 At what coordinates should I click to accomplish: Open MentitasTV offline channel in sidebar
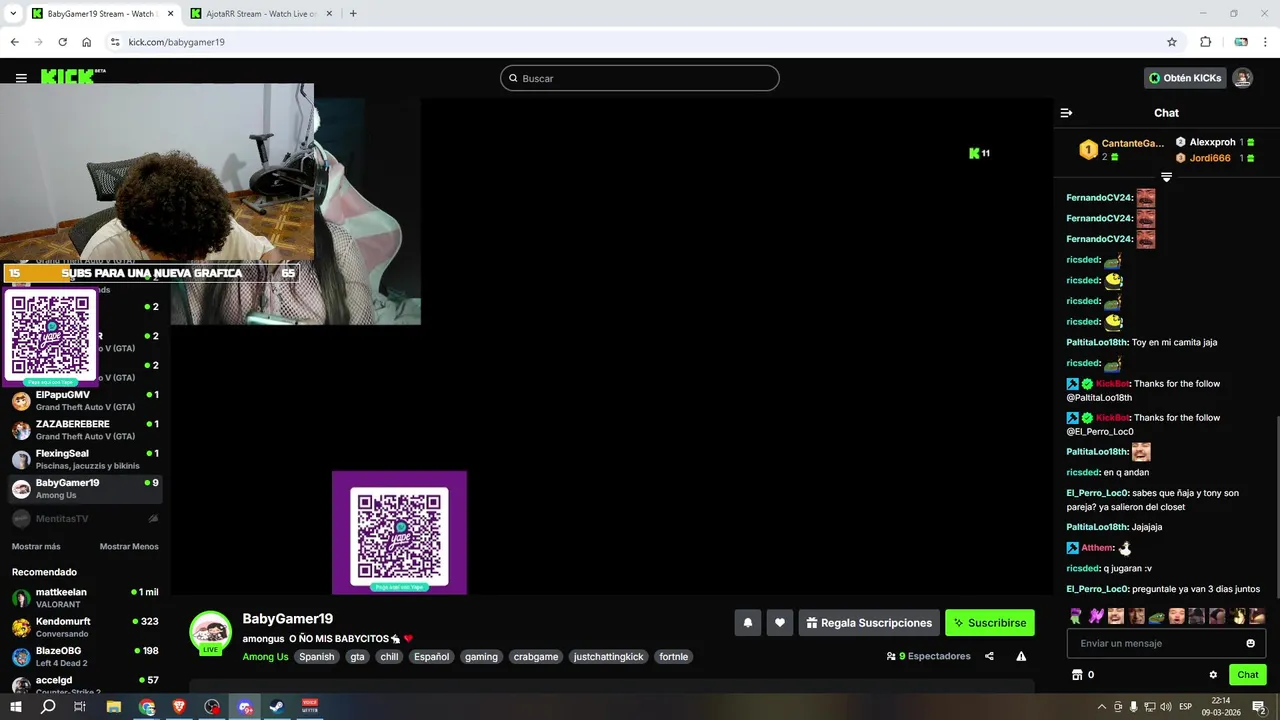[x=85, y=519]
